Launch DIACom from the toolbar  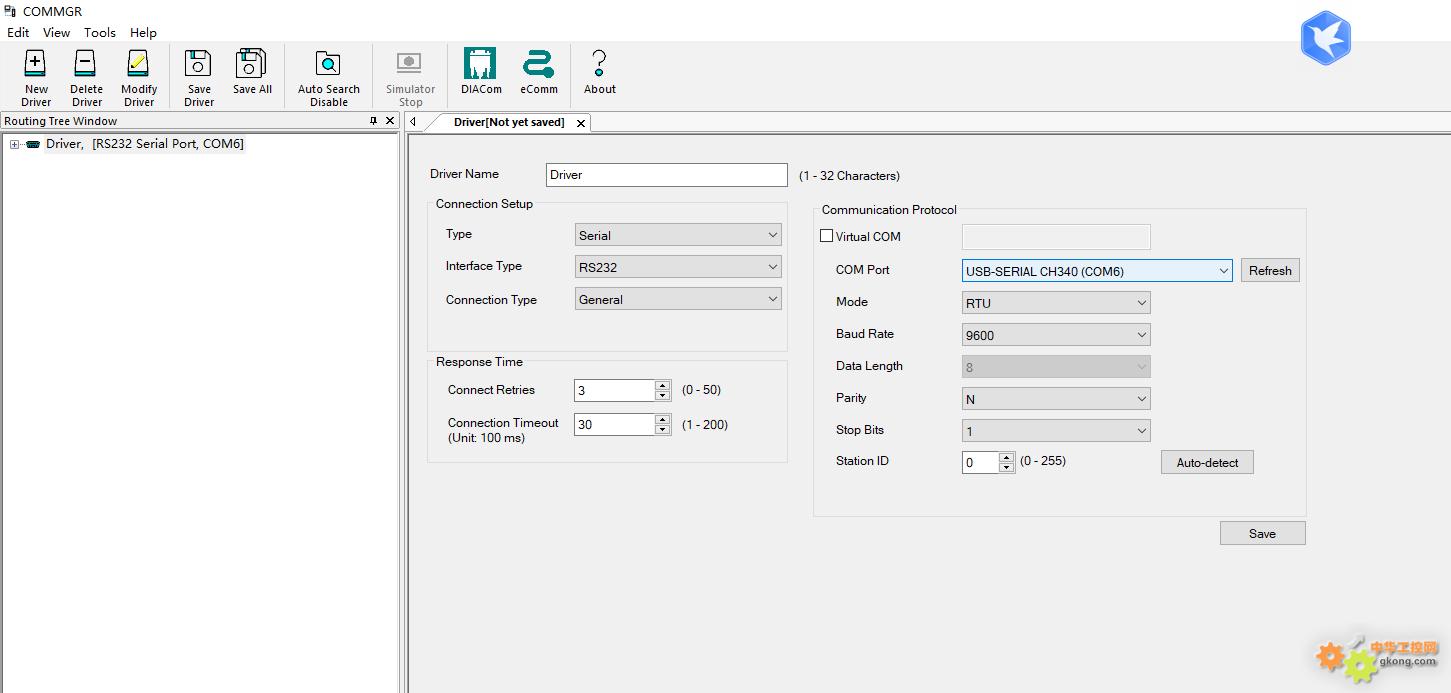pyautogui.click(x=481, y=64)
